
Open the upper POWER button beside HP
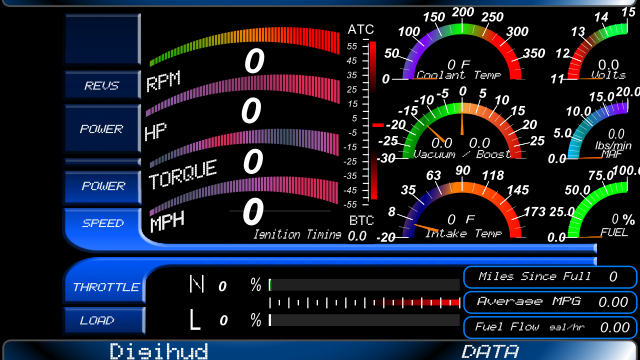point(102,129)
